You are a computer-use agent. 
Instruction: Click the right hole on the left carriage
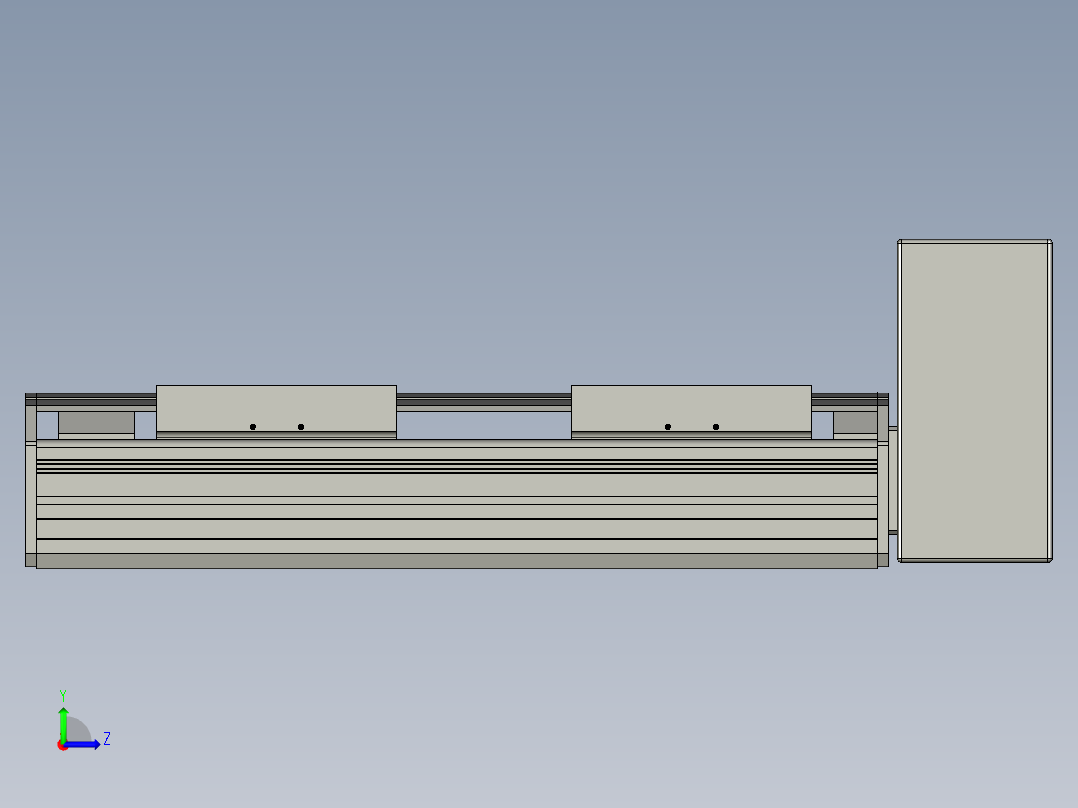(x=300, y=427)
